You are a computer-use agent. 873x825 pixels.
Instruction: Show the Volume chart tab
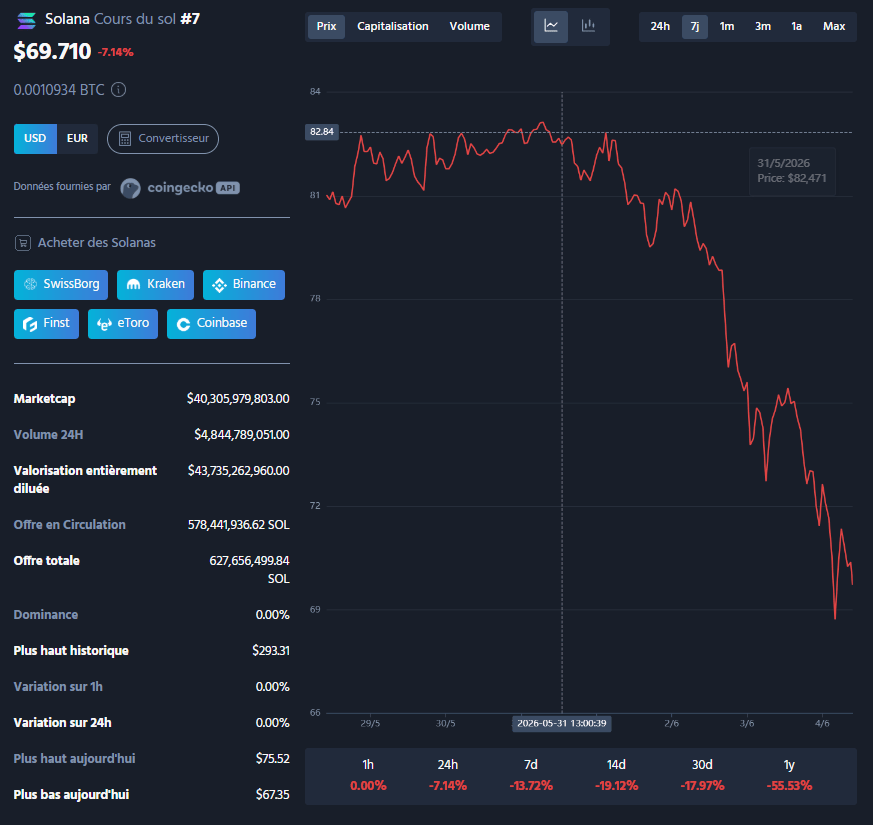point(469,26)
